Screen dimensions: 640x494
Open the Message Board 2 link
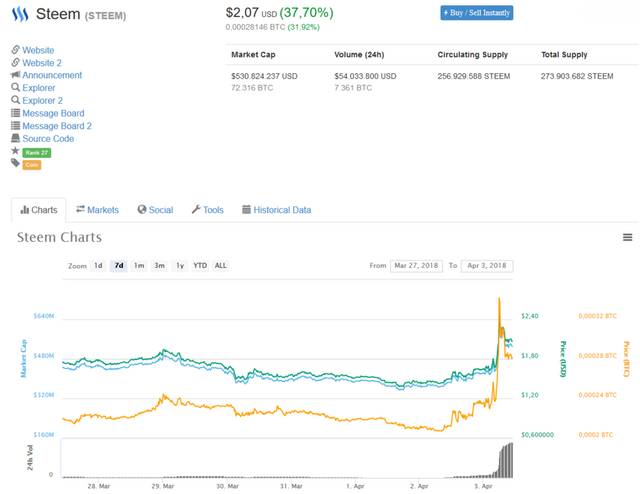57,126
